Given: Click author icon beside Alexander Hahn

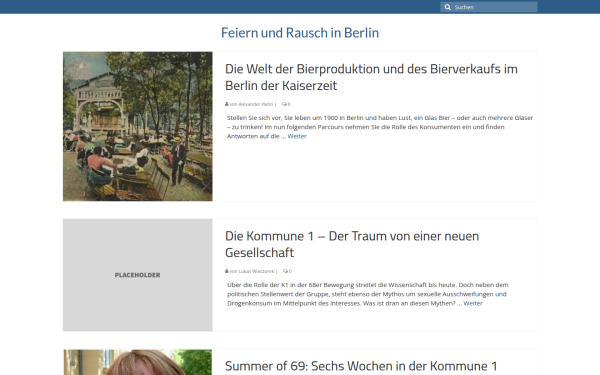Looking at the screenshot, I should pos(227,104).
